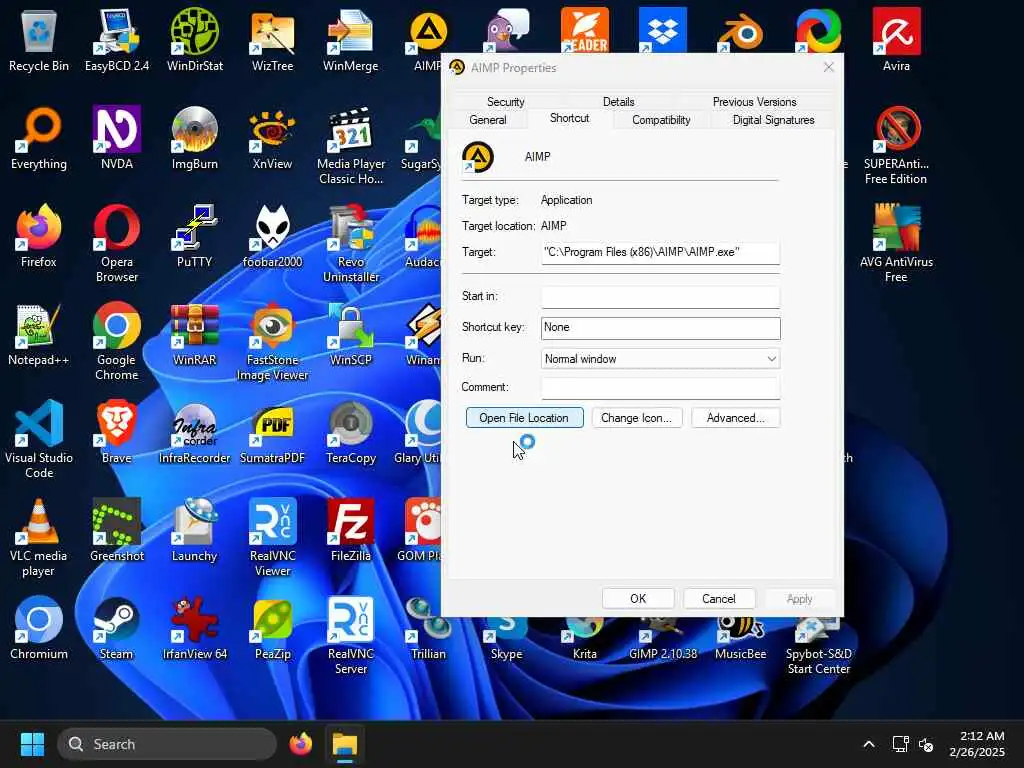Select the WinRAR desktop shortcut
The image size is (1024, 768).
point(195,334)
